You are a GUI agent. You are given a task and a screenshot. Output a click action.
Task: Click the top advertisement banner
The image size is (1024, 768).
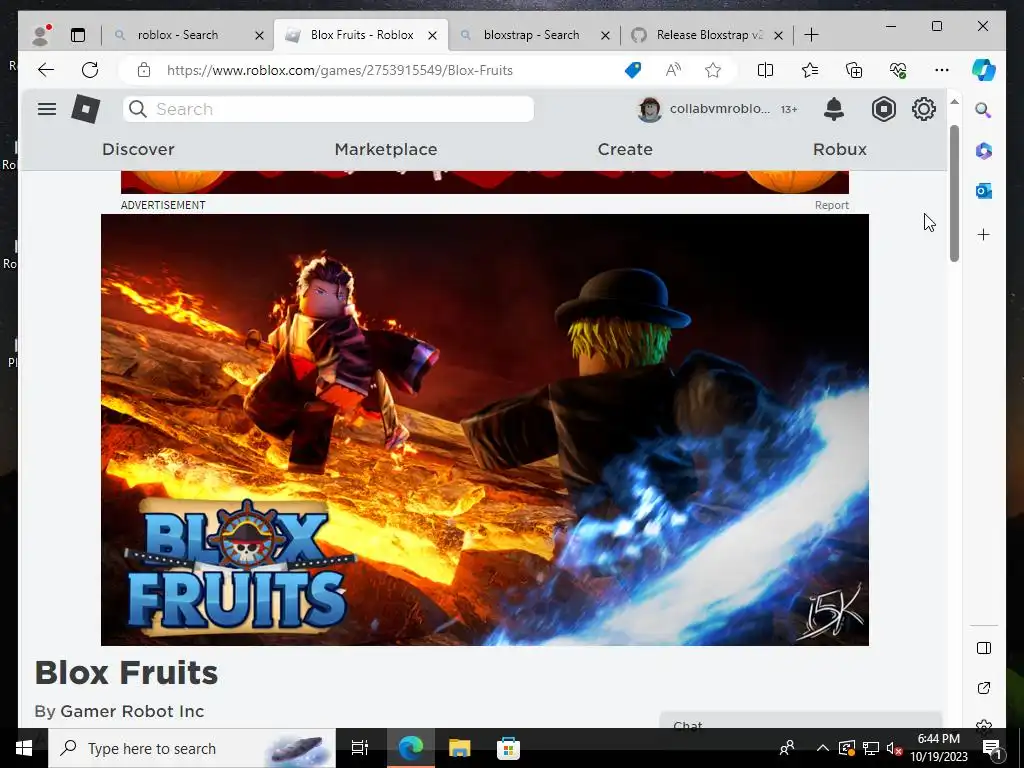tap(485, 182)
